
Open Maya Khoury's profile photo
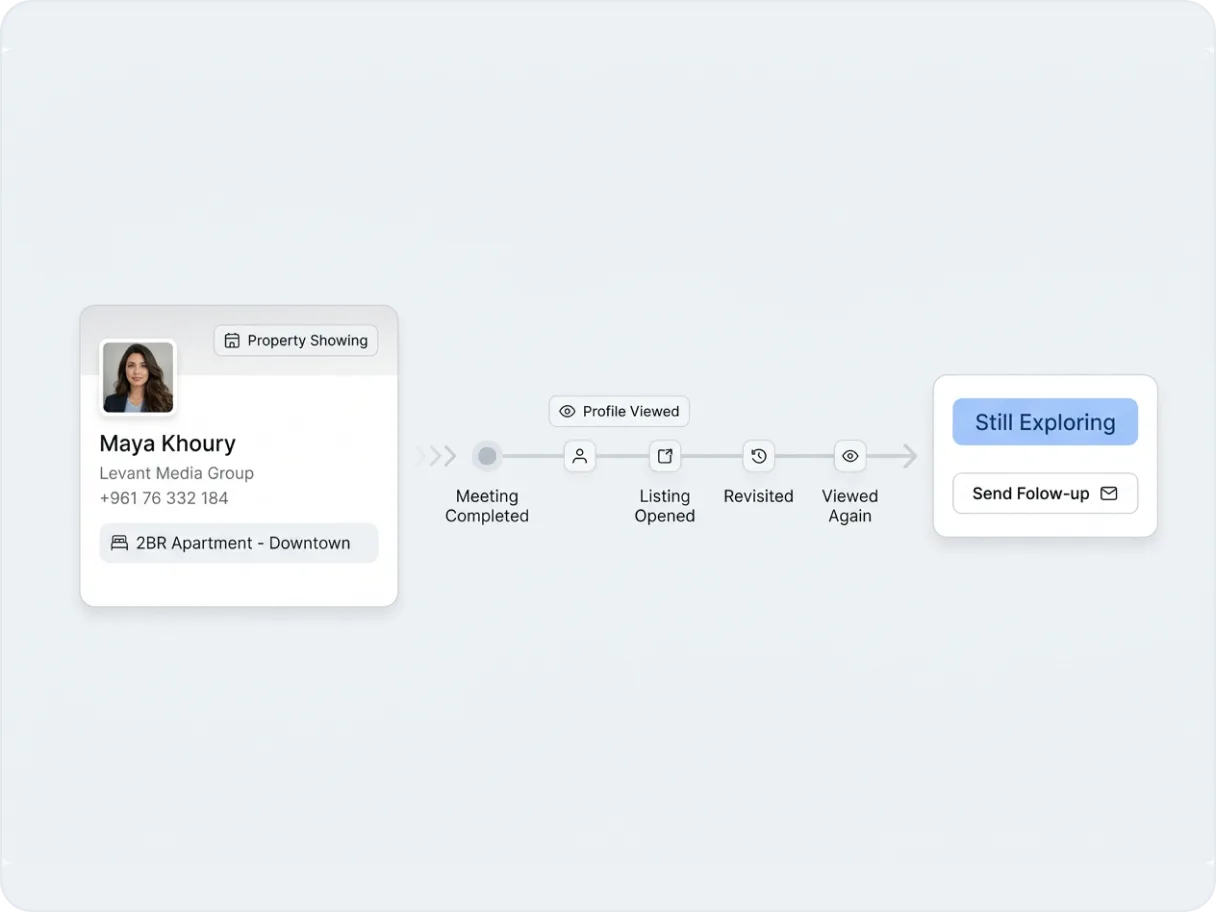(138, 377)
